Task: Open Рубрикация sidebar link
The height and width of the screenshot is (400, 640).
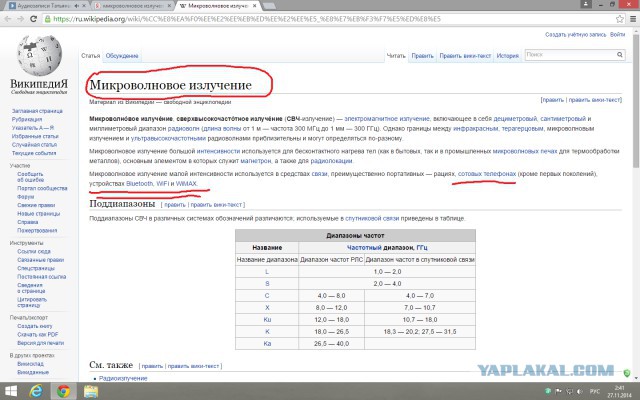Action: pyautogui.click(x=27, y=120)
